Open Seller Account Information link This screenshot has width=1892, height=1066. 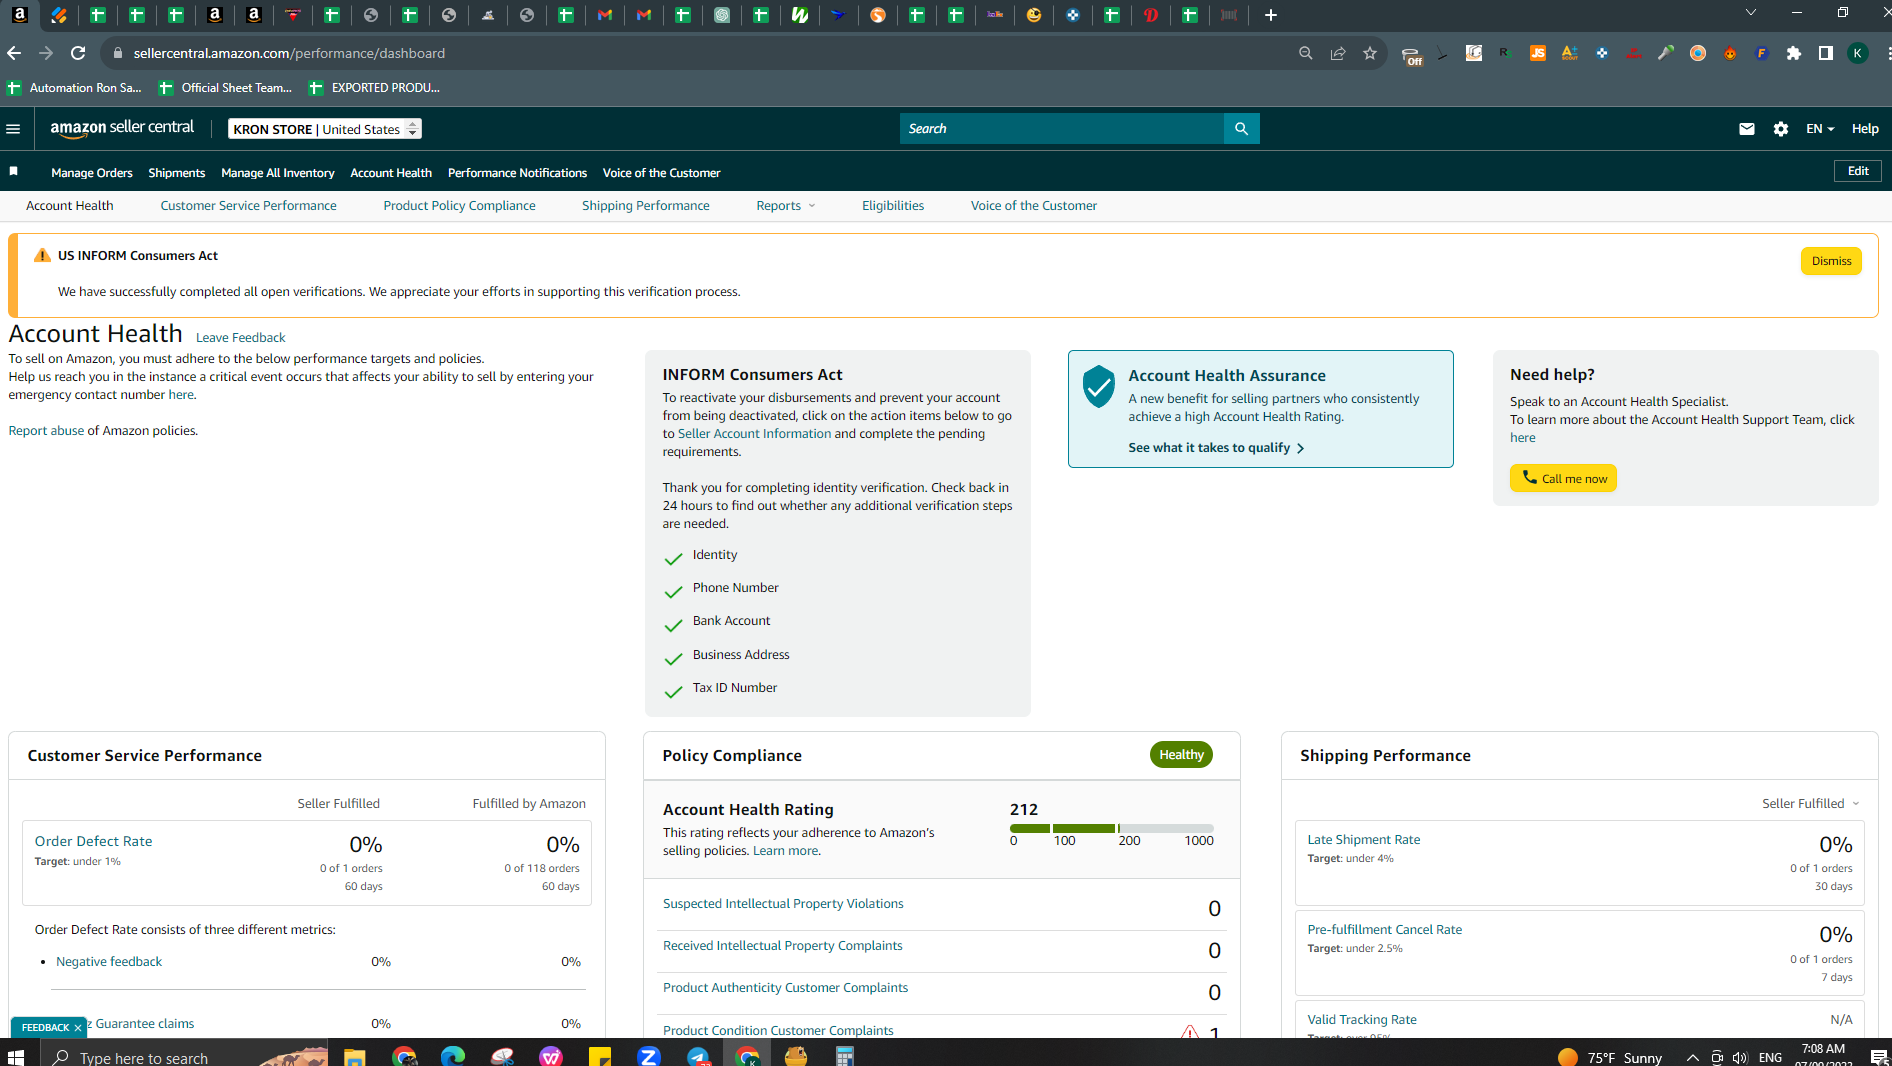pyautogui.click(x=754, y=434)
